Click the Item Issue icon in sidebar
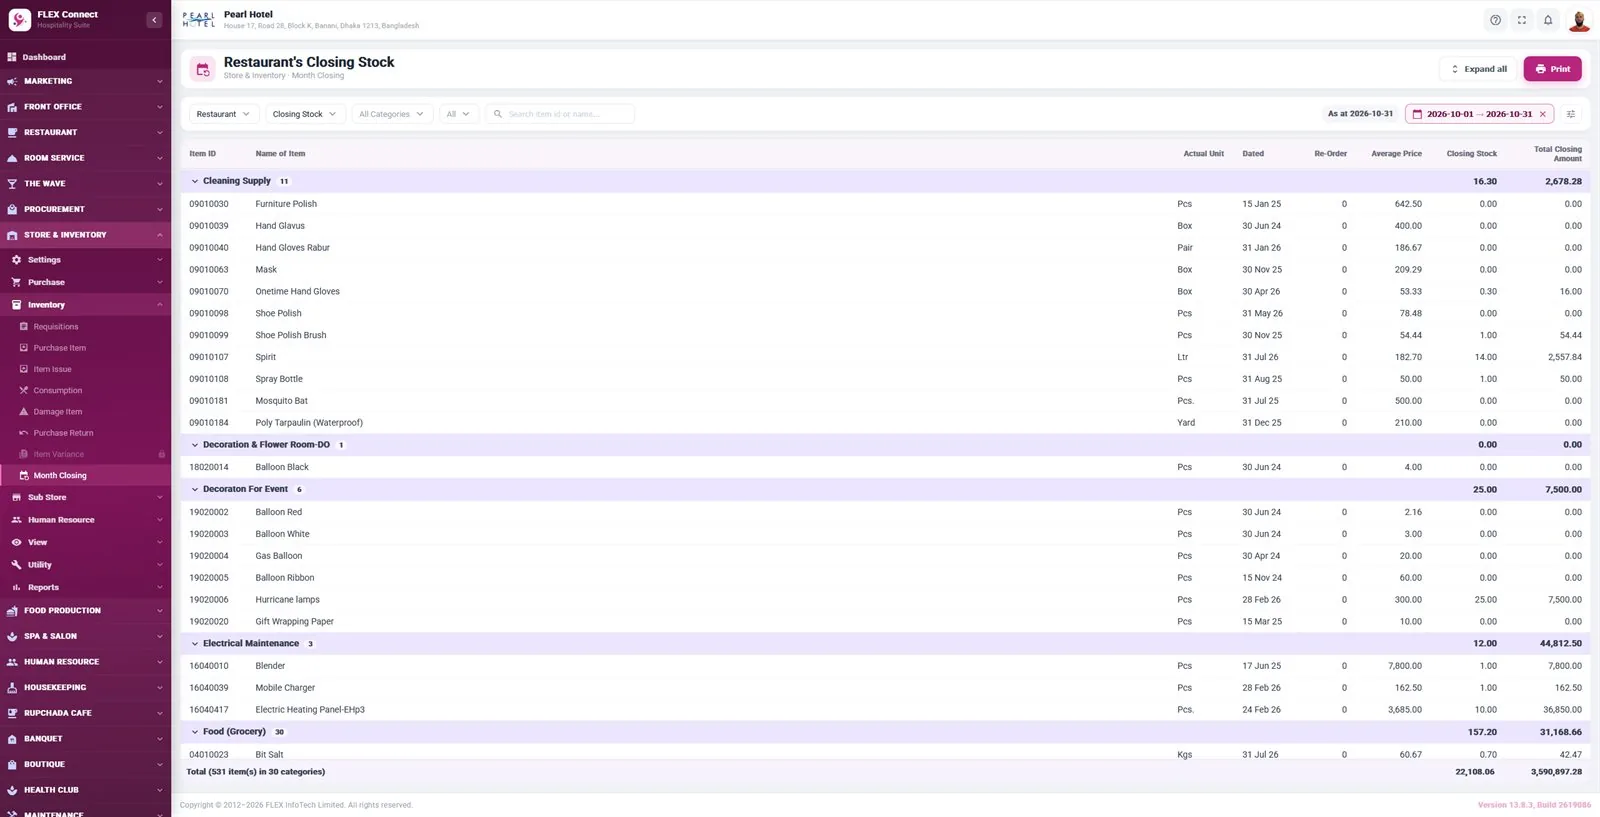Image resolution: width=1600 pixels, height=817 pixels. pyautogui.click(x=24, y=369)
